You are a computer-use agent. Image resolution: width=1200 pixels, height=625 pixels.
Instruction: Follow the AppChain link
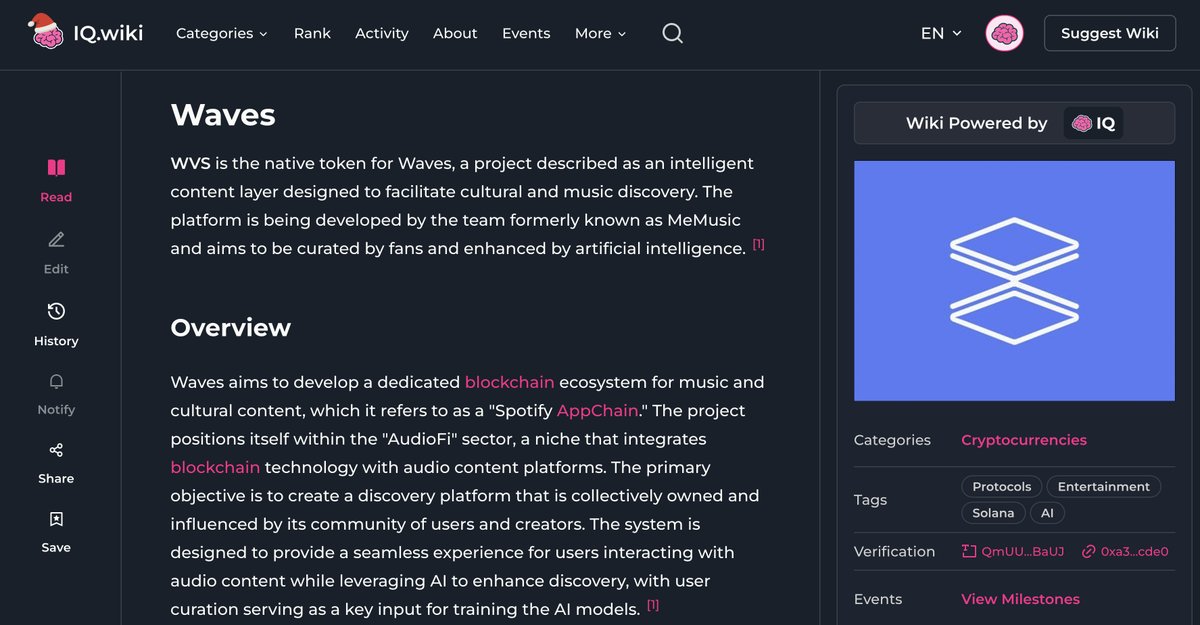coord(597,410)
